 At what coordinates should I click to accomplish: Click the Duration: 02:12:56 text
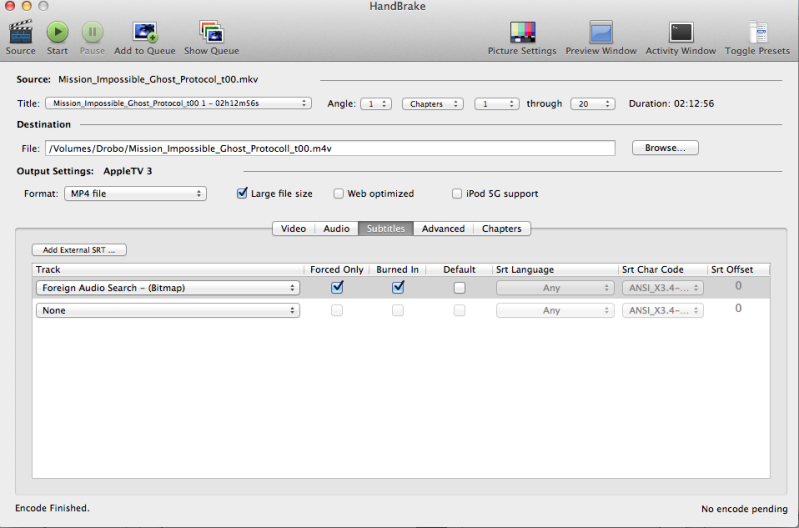coord(671,103)
